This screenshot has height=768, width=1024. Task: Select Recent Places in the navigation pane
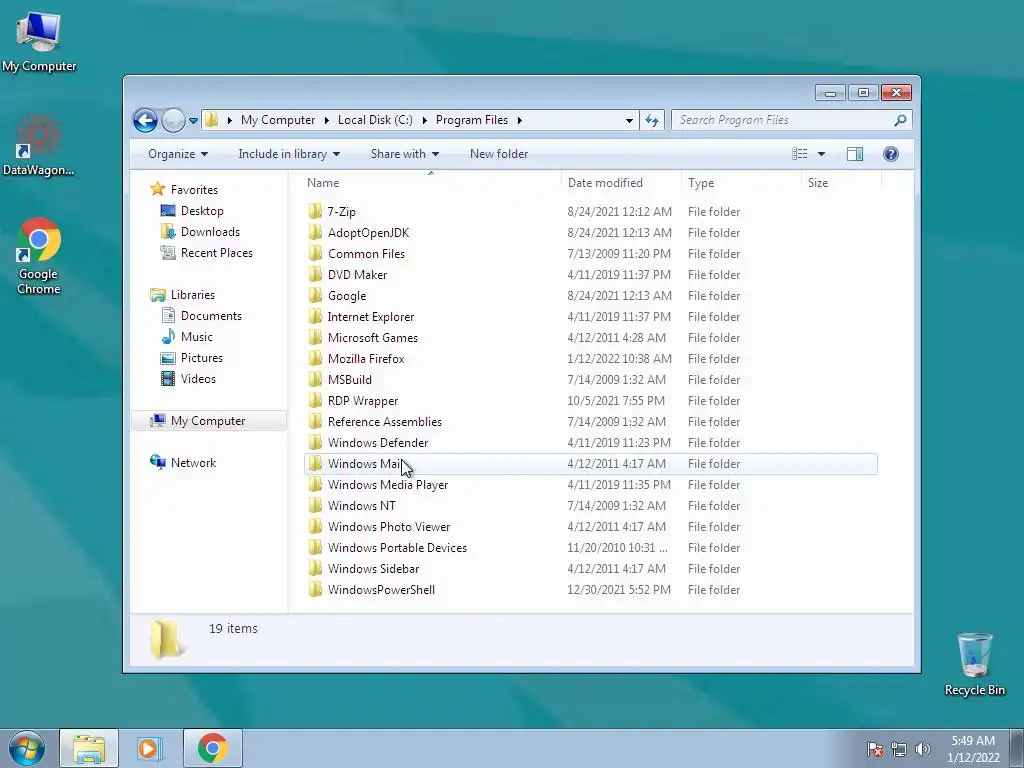[x=216, y=253]
